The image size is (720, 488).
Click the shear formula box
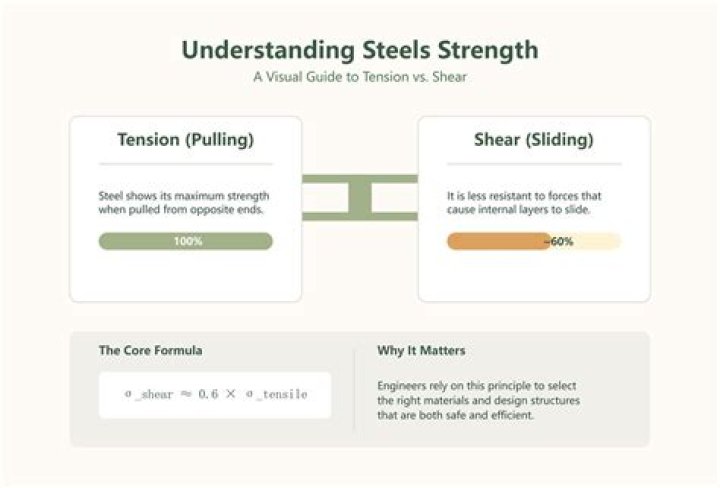tap(215, 395)
